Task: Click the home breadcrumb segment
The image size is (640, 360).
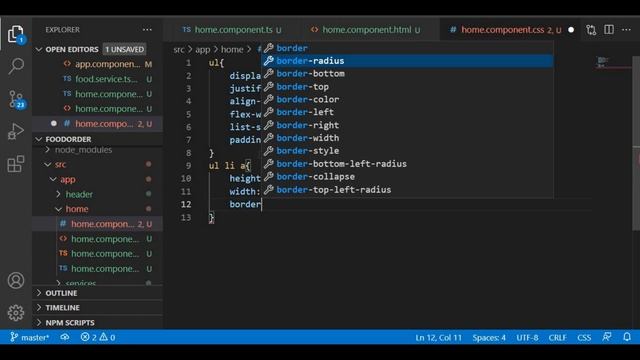Action: point(232,49)
